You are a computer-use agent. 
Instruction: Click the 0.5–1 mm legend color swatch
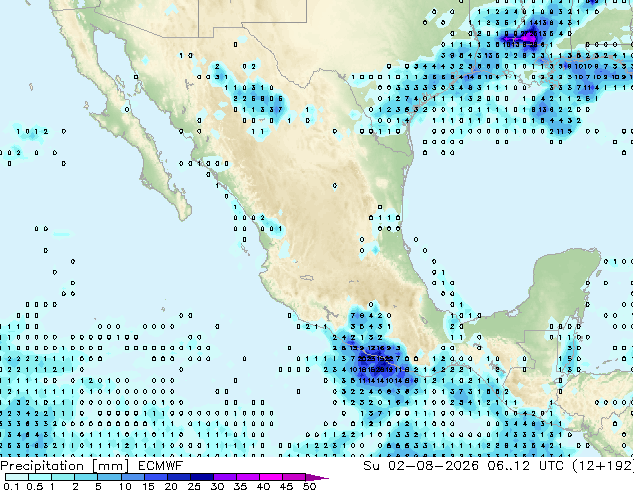click(x=40, y=477)
